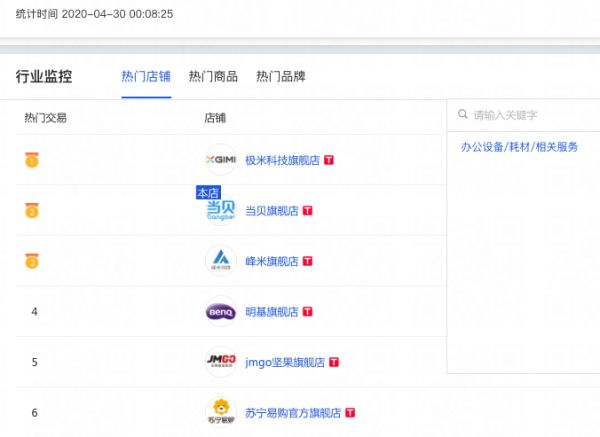Click the Dangbei store logo

click(x=221, y=211)
